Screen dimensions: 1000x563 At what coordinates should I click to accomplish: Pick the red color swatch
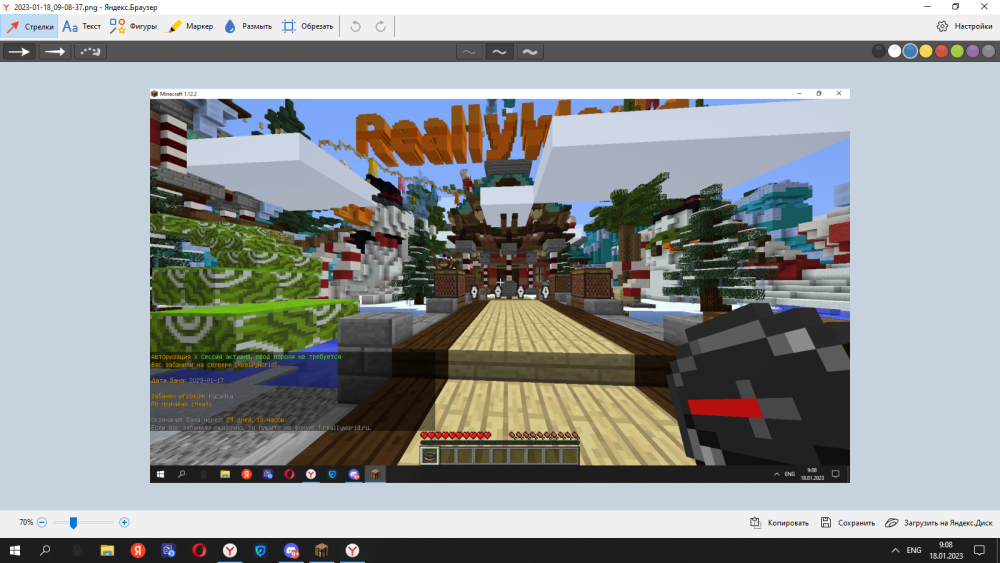click(x=941, y=52)
